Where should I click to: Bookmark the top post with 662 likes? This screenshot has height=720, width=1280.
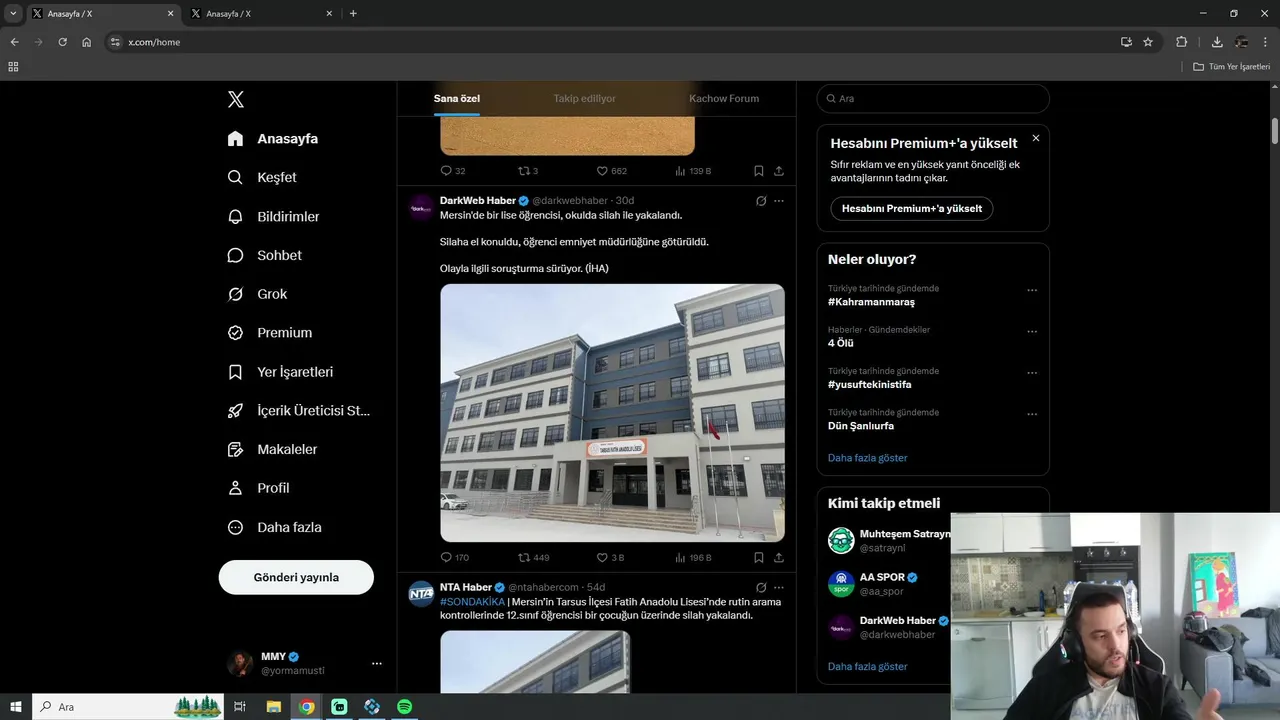pyautogui.click(x=759, y=171)
